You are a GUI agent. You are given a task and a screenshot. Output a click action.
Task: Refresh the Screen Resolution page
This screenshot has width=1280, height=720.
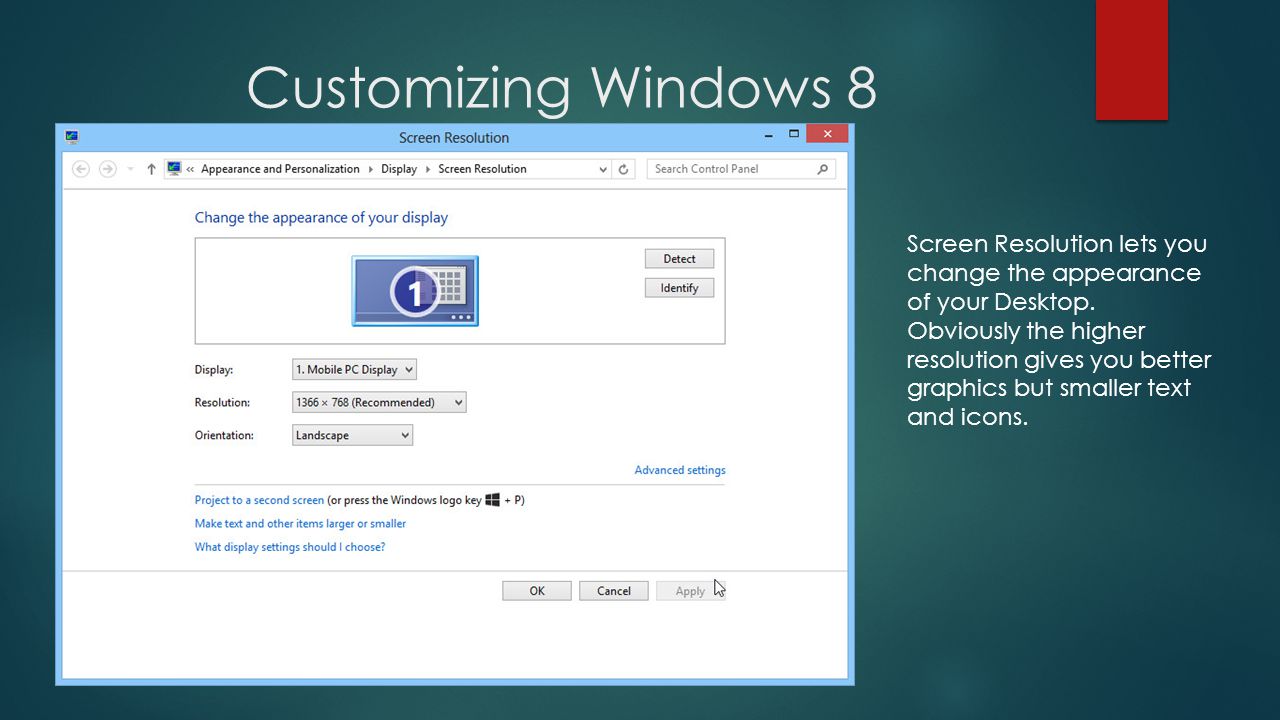tap(624, 169)
